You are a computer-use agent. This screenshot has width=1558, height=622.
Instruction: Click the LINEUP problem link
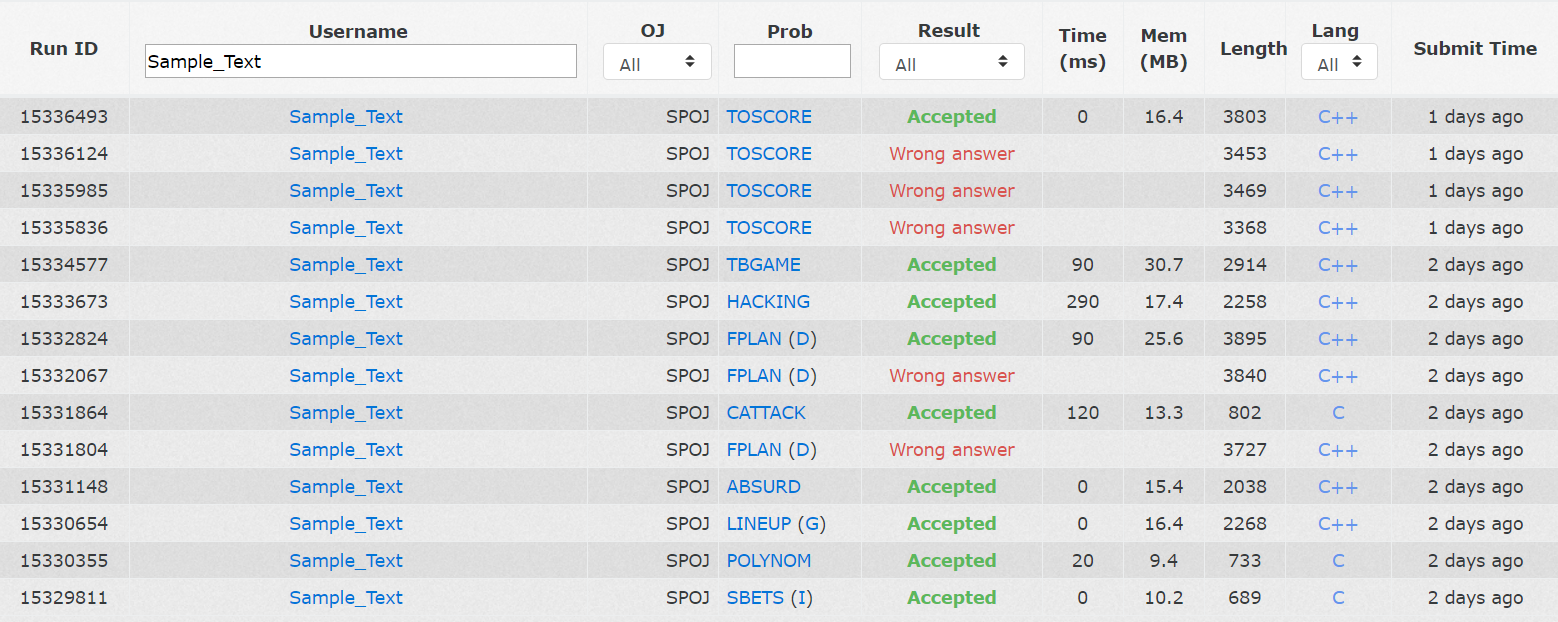tap(759, 524)
